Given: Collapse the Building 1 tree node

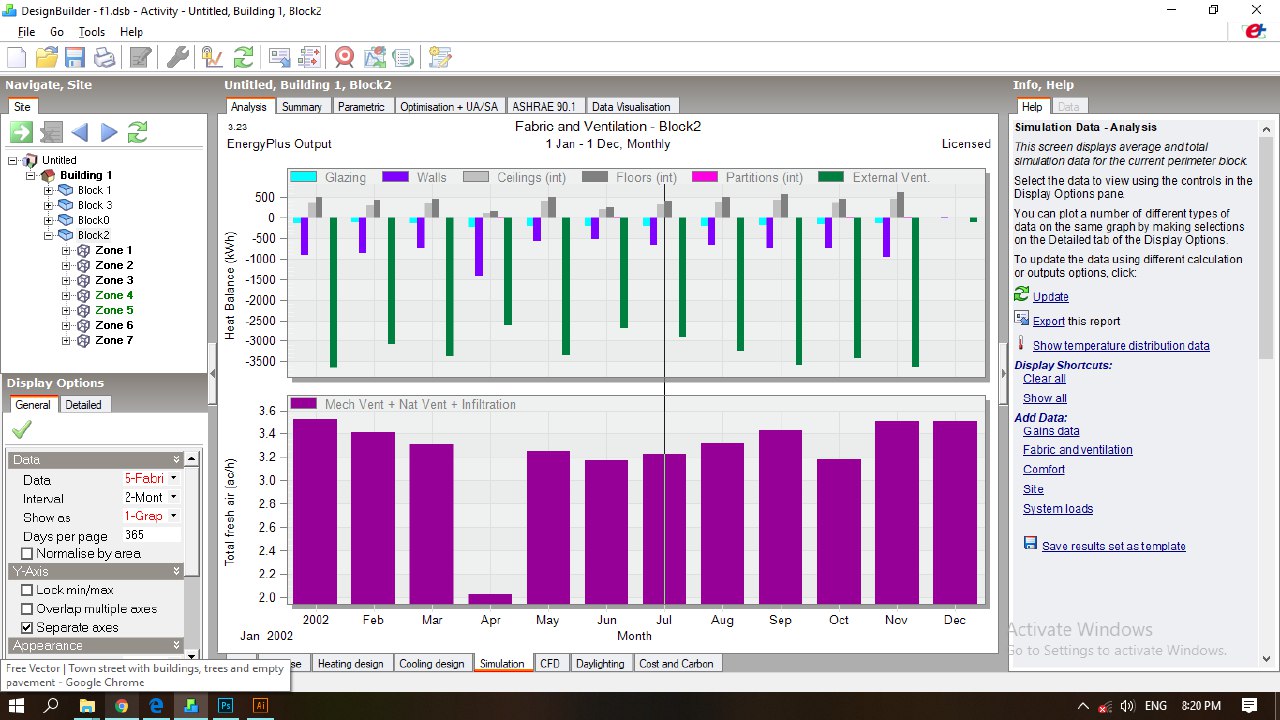Looking at the screenshot, I should [x=31, y=175].
